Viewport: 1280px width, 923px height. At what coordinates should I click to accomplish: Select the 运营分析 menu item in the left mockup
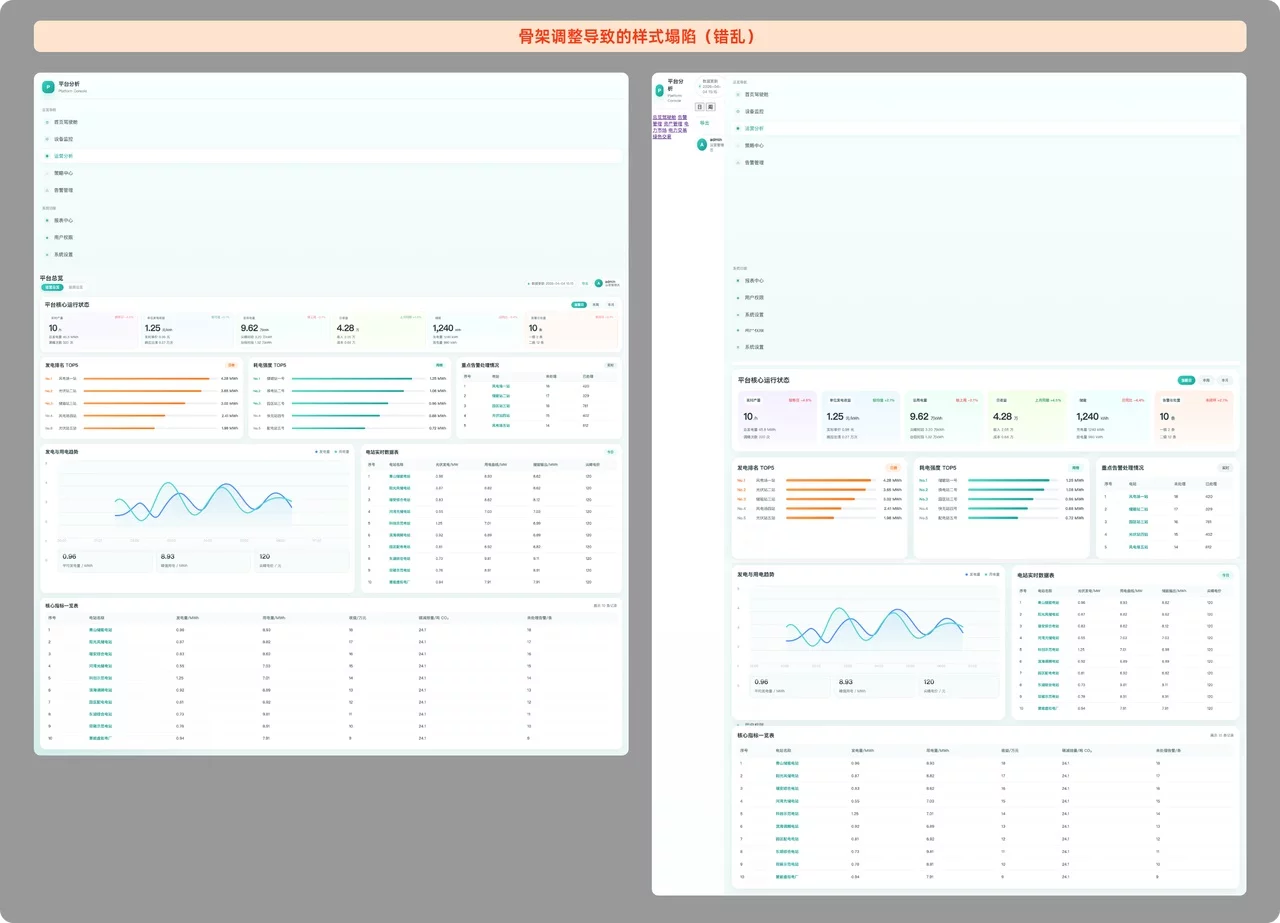63,156
